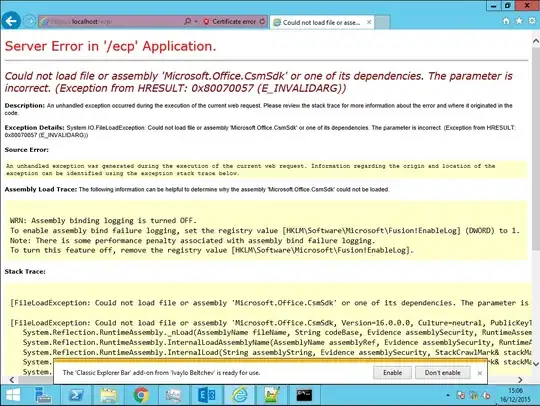Close the 'Could not load file' tab
Viewport: 540px width, 406px height.
369,22
